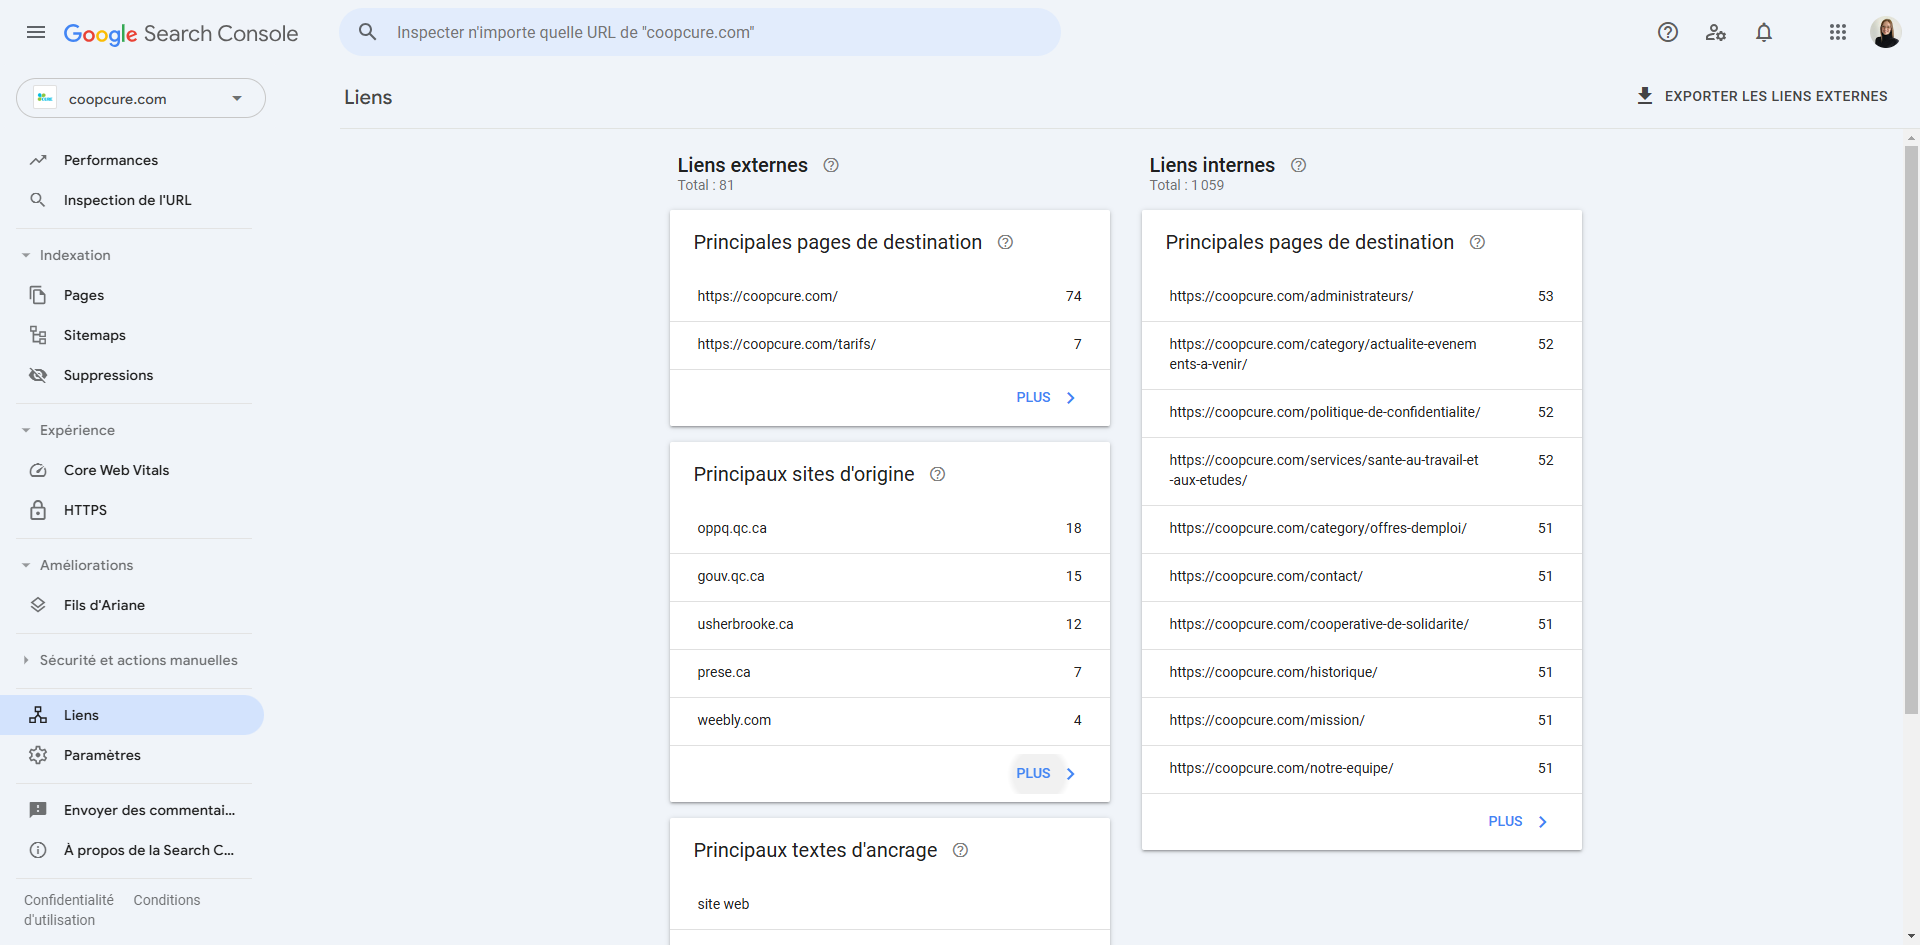Open the hamburger main menu
The width and height of the screenshot is (1920, 945).
coord(36,32)
